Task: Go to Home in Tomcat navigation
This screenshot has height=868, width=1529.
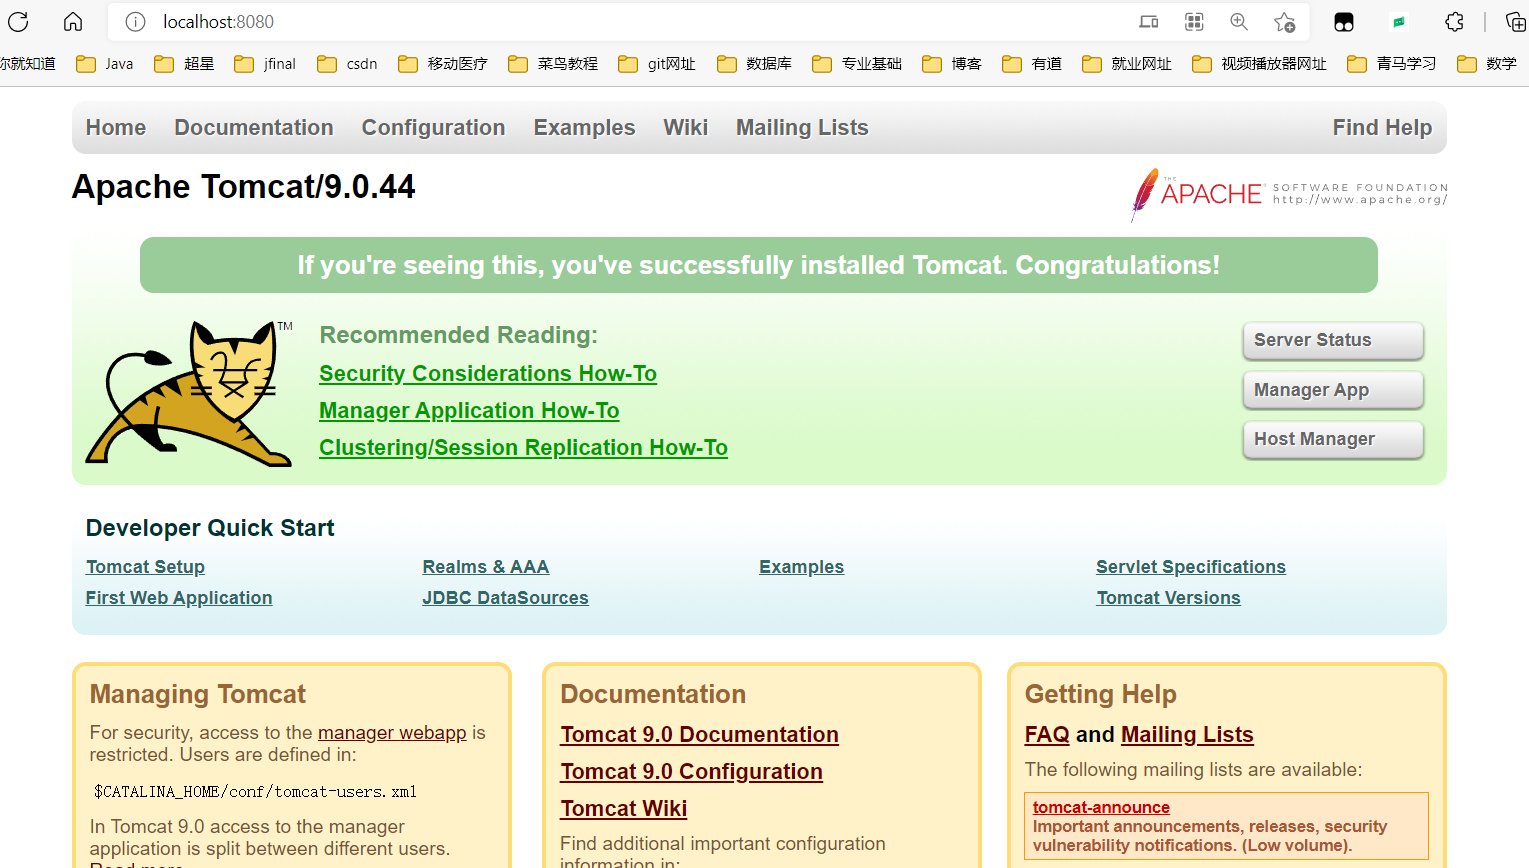Action: (116, 128)
